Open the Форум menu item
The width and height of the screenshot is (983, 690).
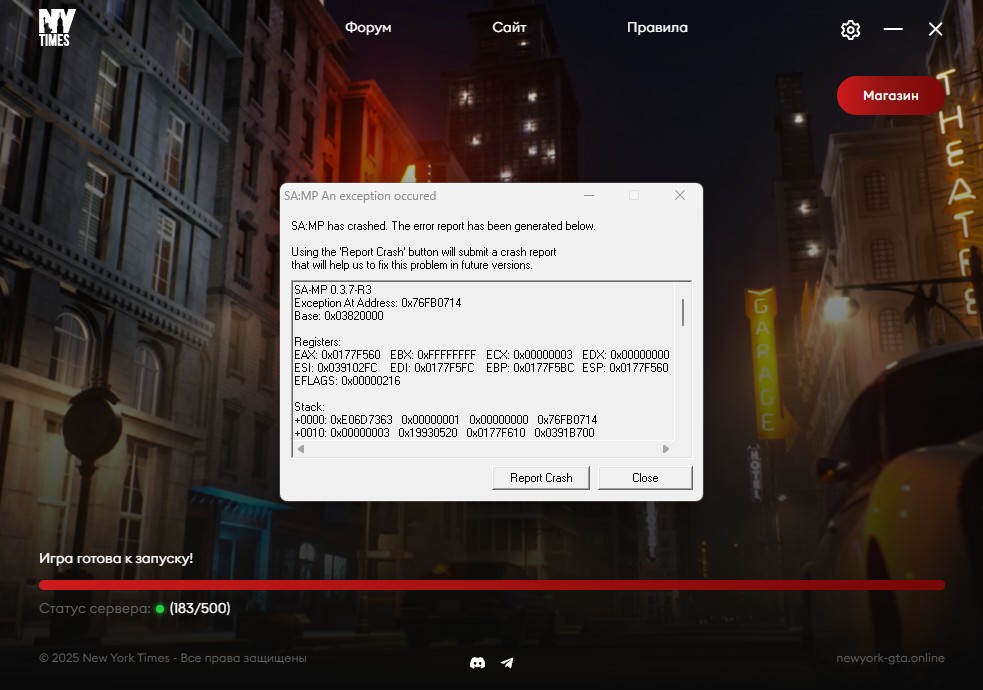click(x=368, y=28)
